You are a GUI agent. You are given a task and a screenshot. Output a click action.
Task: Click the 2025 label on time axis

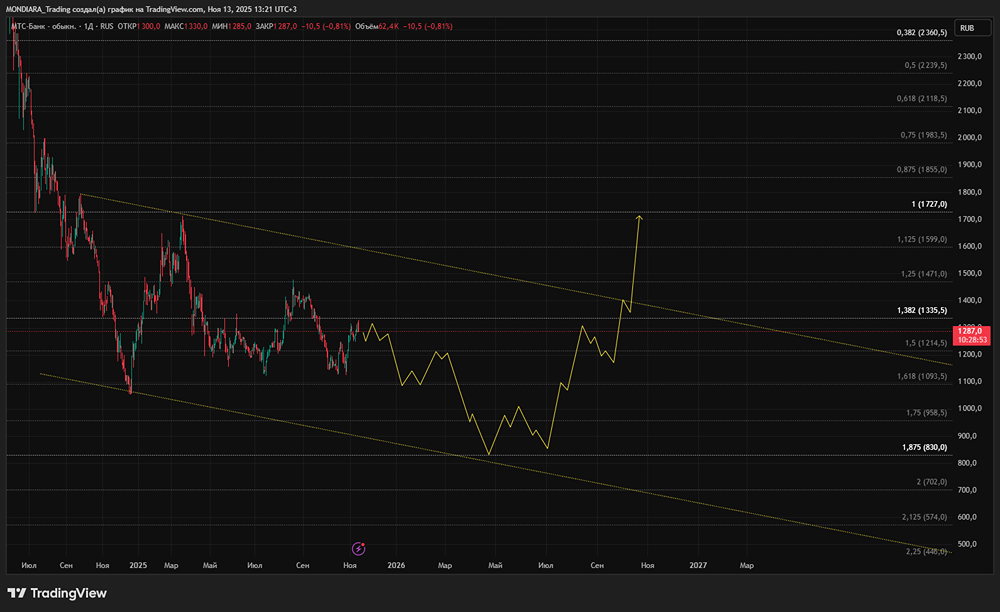pyautogui.click(x=138, y=565)
